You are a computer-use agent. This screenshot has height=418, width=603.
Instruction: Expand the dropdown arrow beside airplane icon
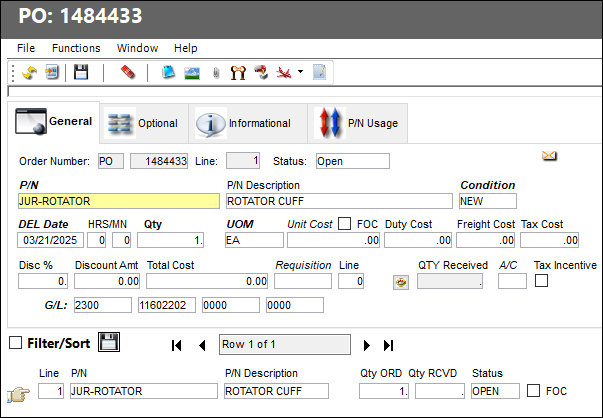pyautogui.click(x=300, y=72)
